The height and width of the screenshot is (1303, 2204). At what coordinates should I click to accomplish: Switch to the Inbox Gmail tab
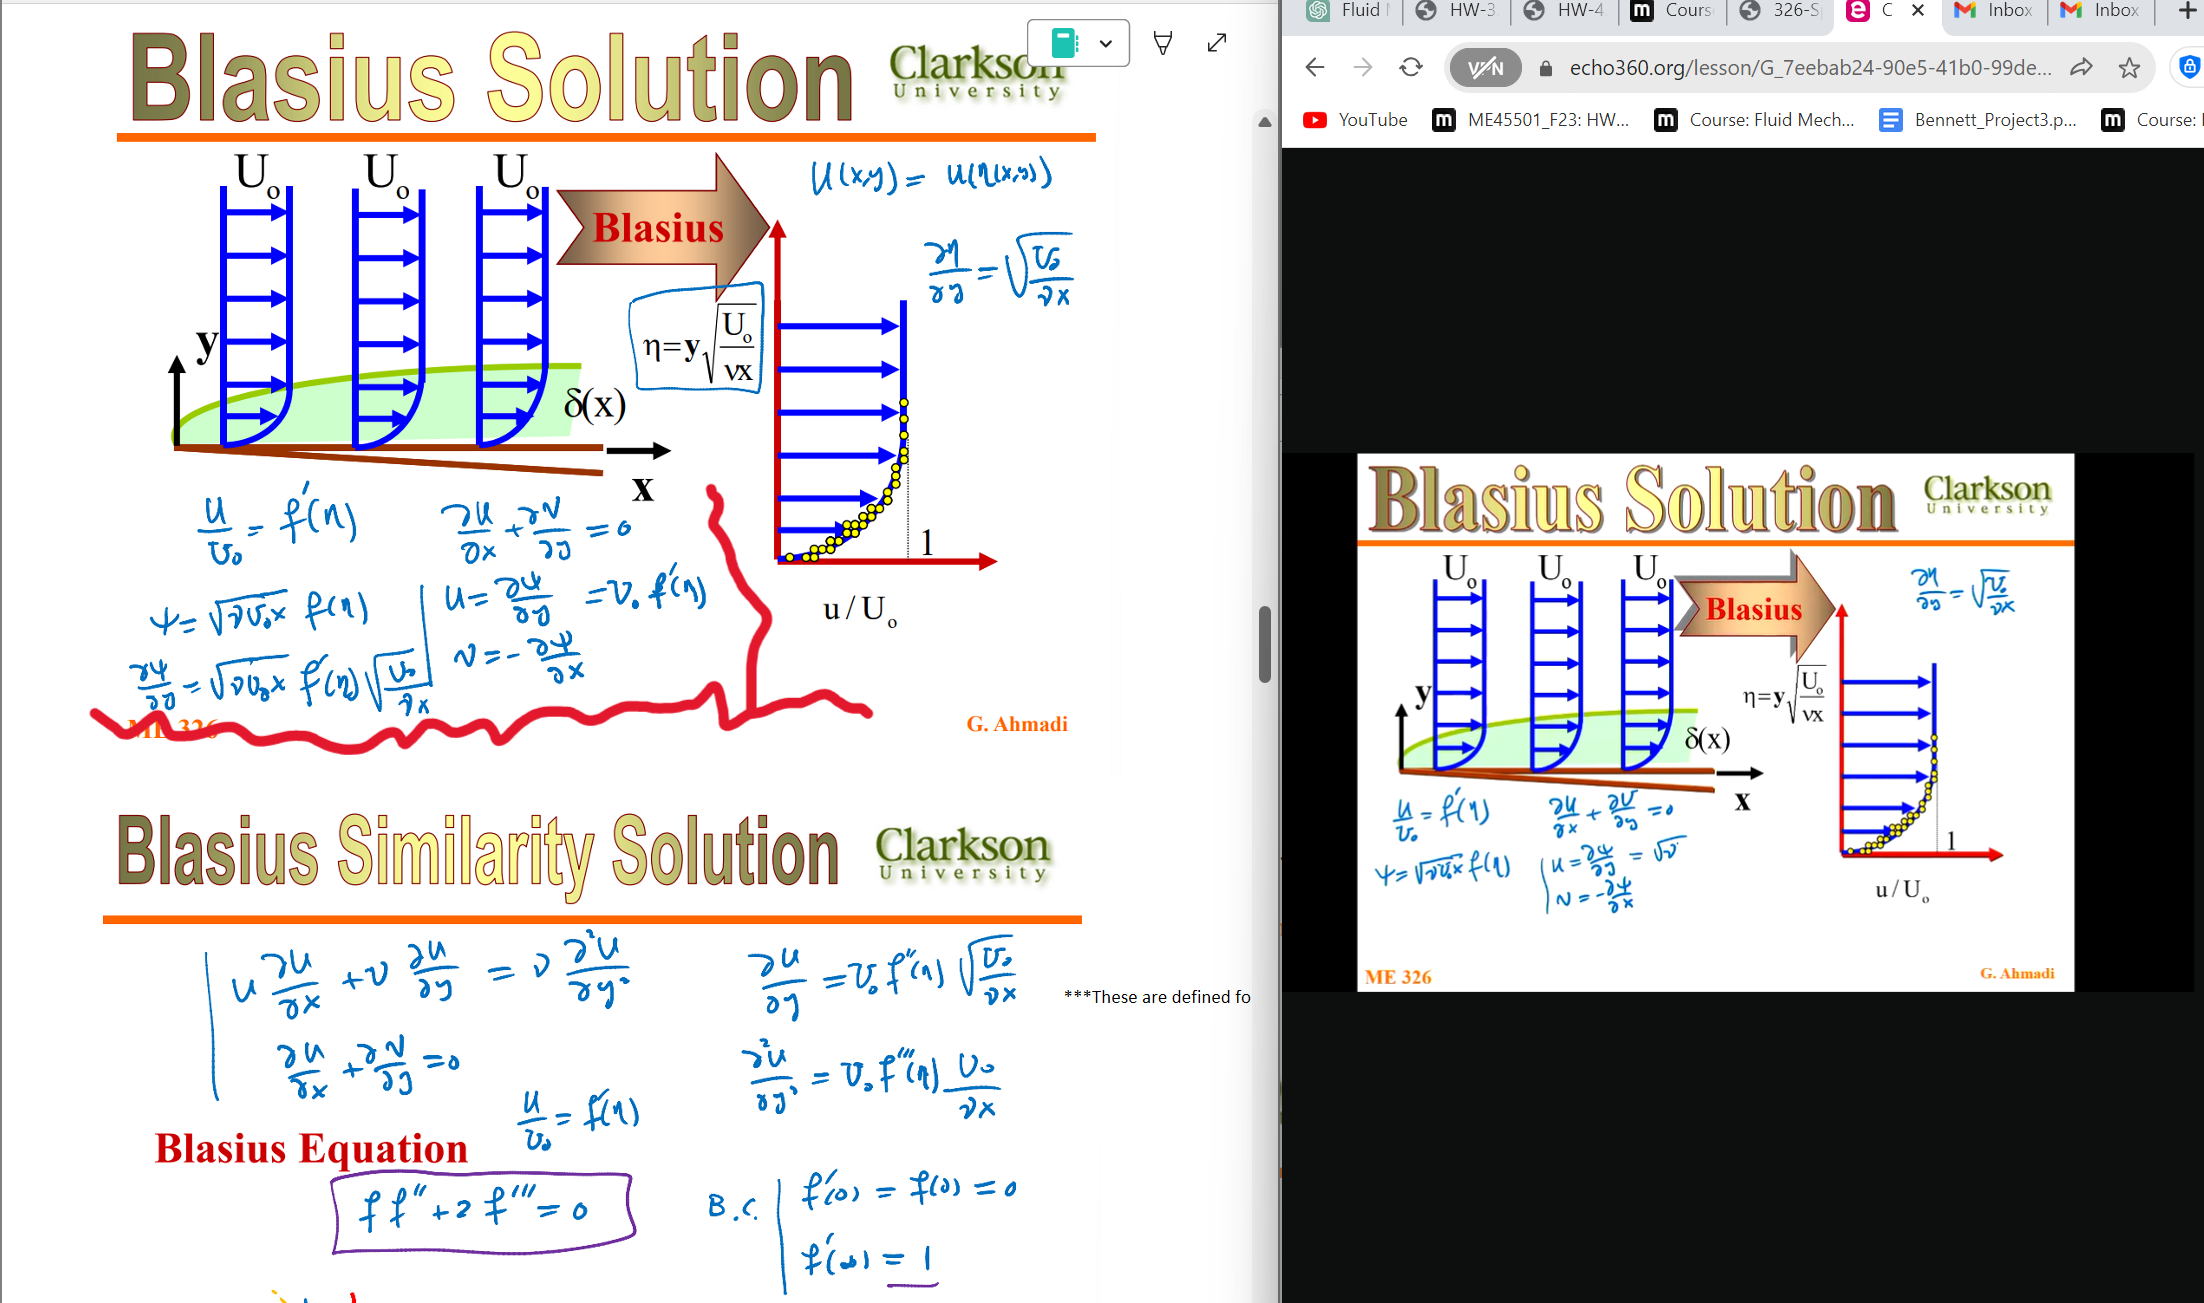pos(1994,11)
